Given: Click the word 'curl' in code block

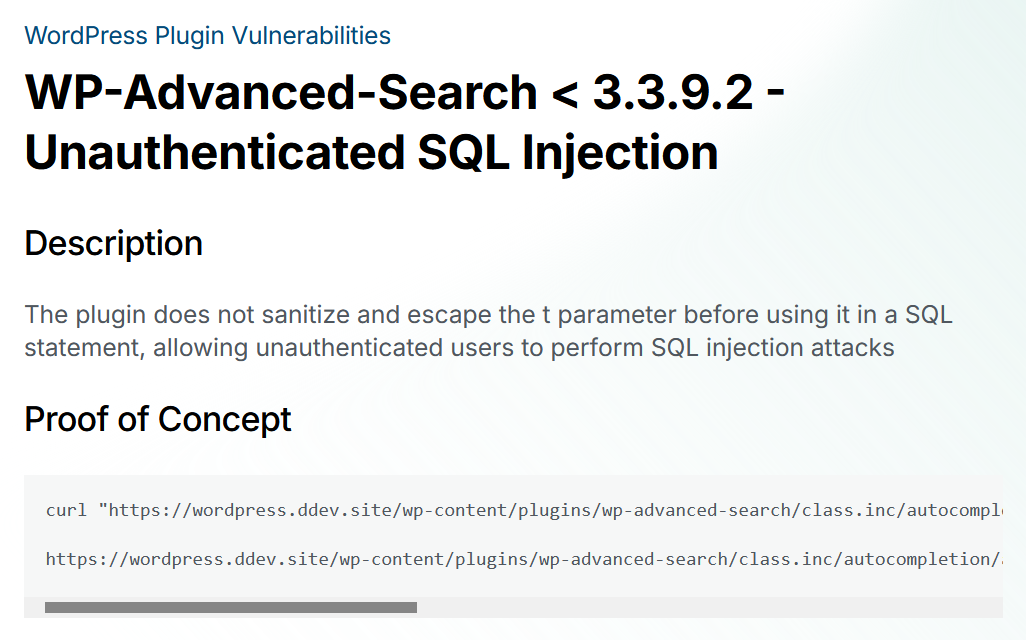Looking at the screenshot, I should (66, 510).
